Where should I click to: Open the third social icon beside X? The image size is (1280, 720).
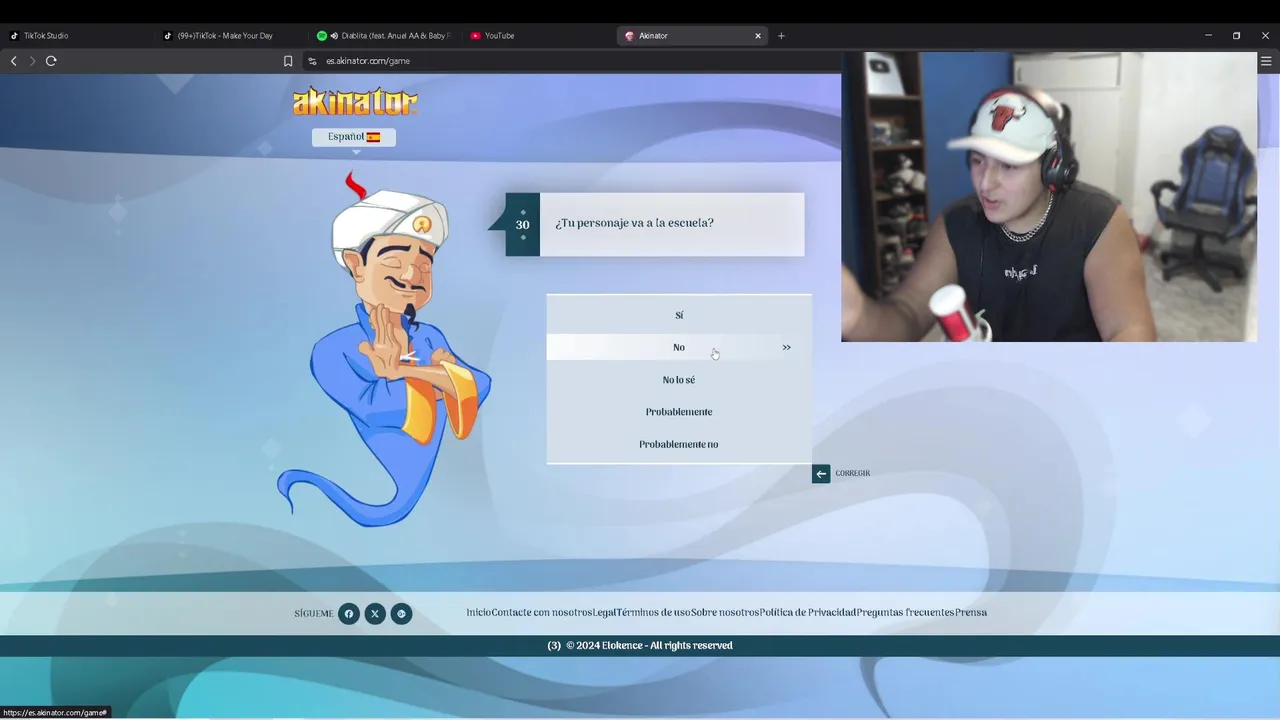pos(401,614)
